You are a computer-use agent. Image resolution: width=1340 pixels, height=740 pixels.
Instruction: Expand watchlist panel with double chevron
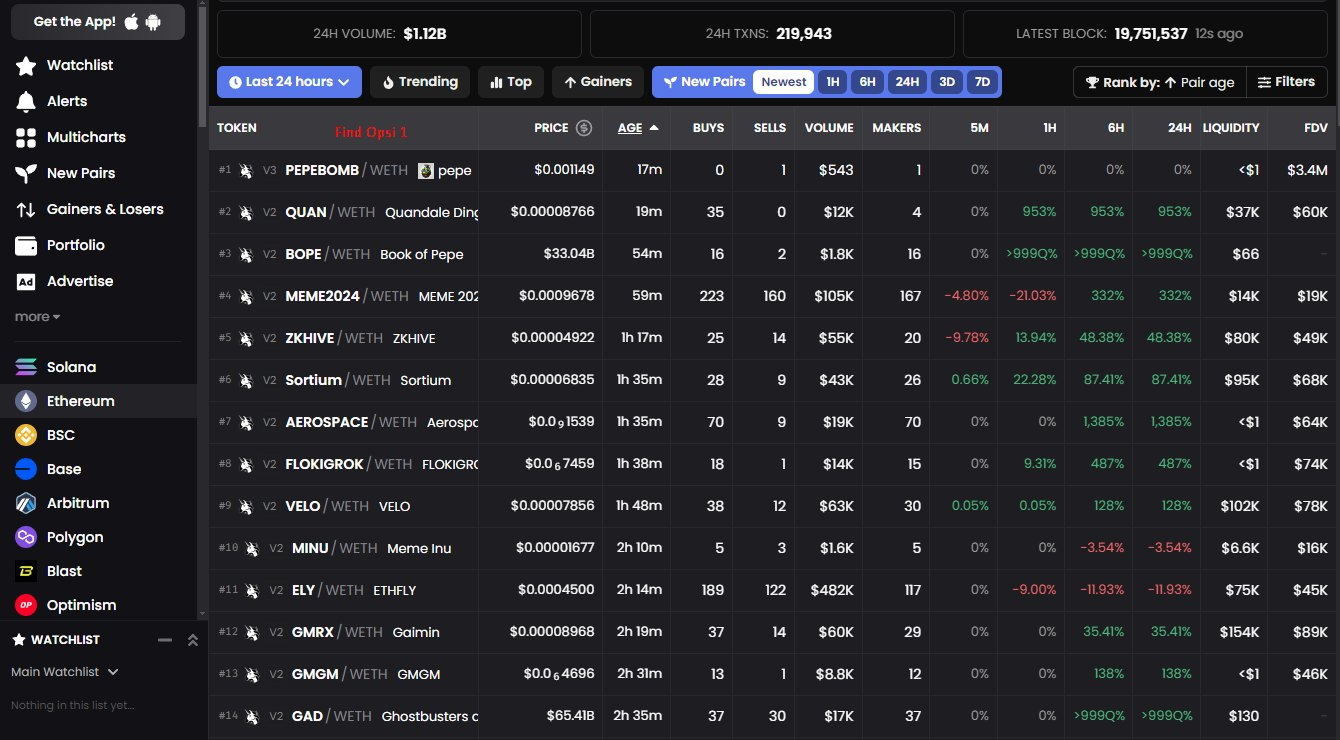point(193,640)
